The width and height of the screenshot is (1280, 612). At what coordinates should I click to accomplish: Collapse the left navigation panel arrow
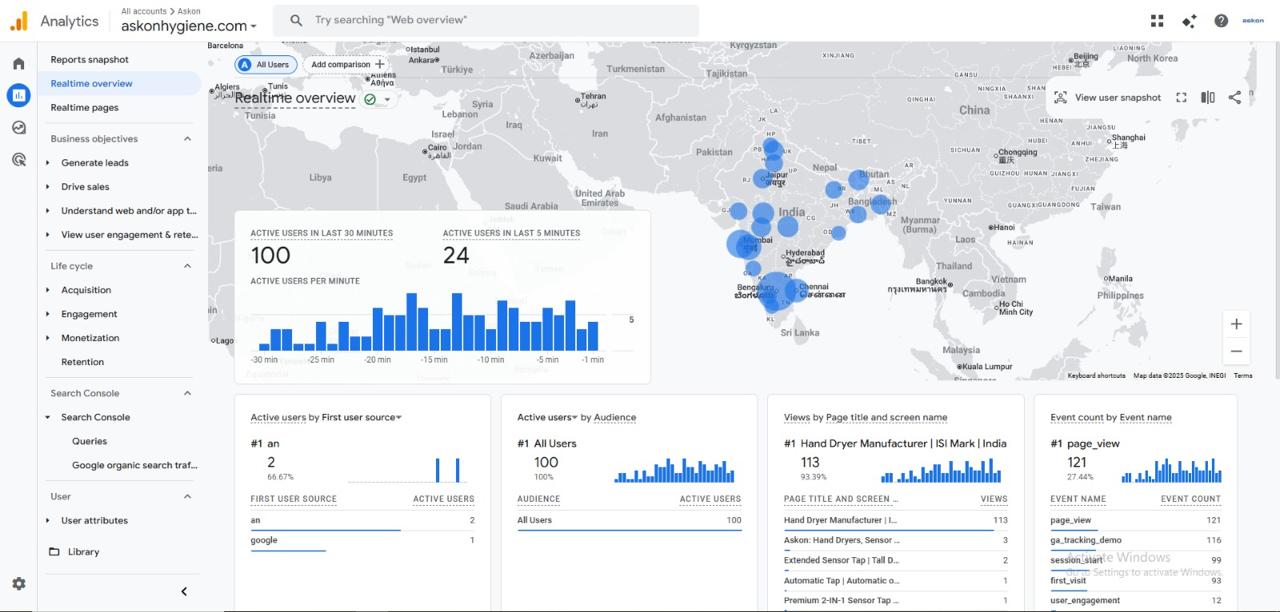pos(184,591)
